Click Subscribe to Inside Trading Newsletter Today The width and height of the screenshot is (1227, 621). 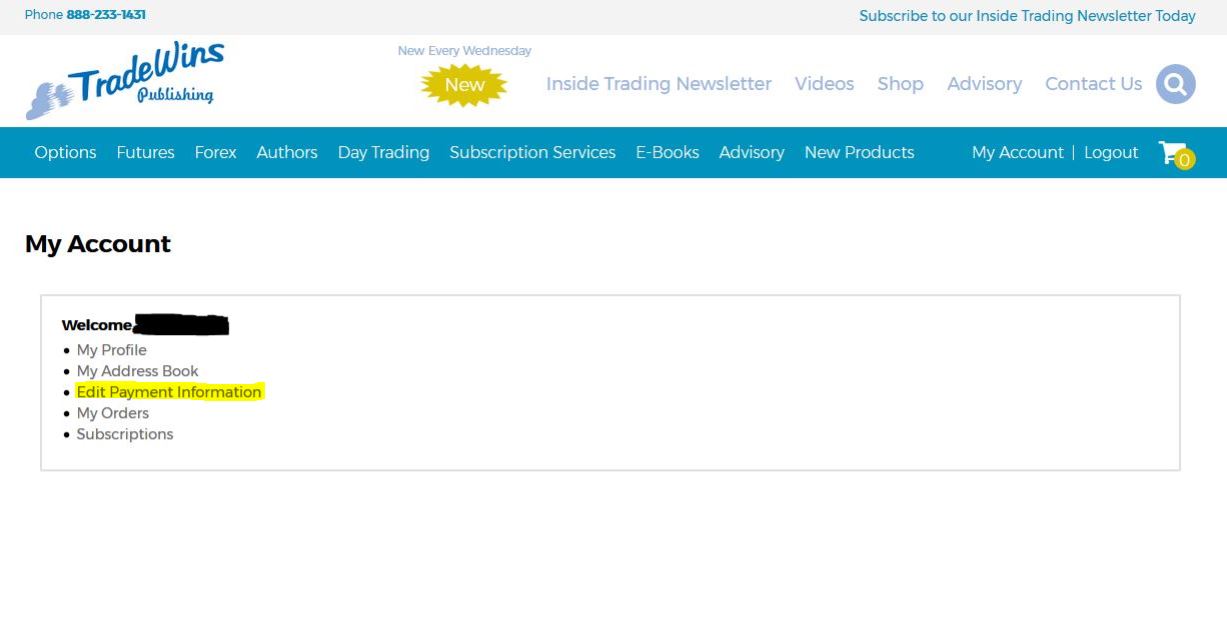[1027, 16]
